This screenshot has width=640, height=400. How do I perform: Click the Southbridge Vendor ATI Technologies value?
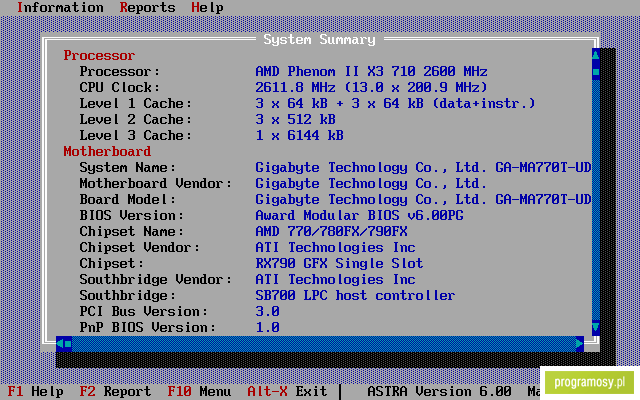click(x=336, y=279)
